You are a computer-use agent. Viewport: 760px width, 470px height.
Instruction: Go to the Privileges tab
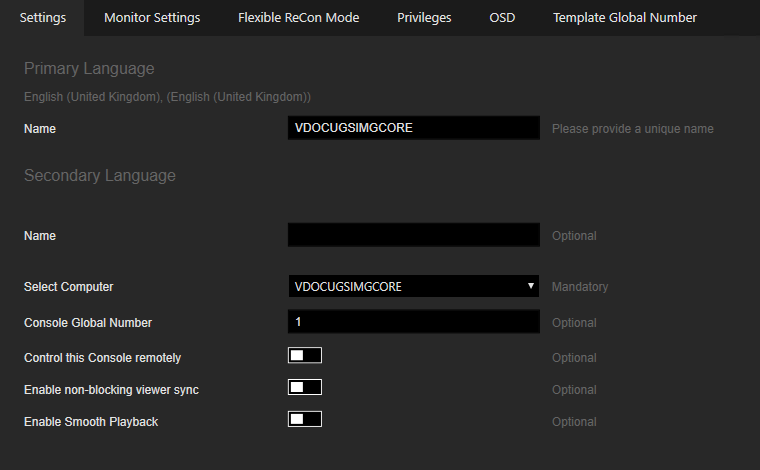click(424, 18)
